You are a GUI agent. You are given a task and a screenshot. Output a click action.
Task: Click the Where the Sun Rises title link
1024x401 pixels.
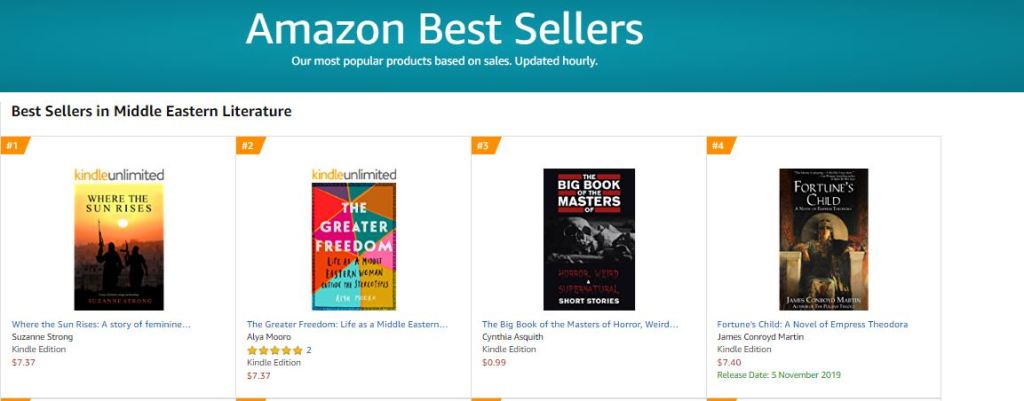pyautogui.click(x=101, y=324)
